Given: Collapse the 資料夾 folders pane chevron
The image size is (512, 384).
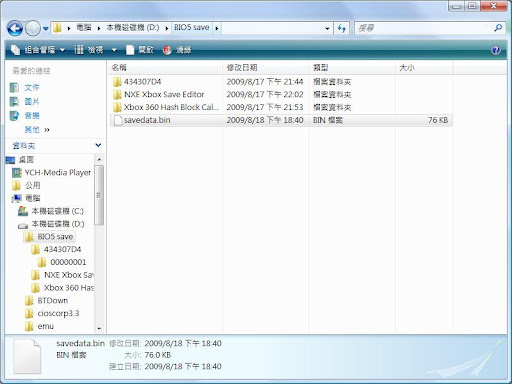Looking at the screenshot, I should tap(98, 145).
